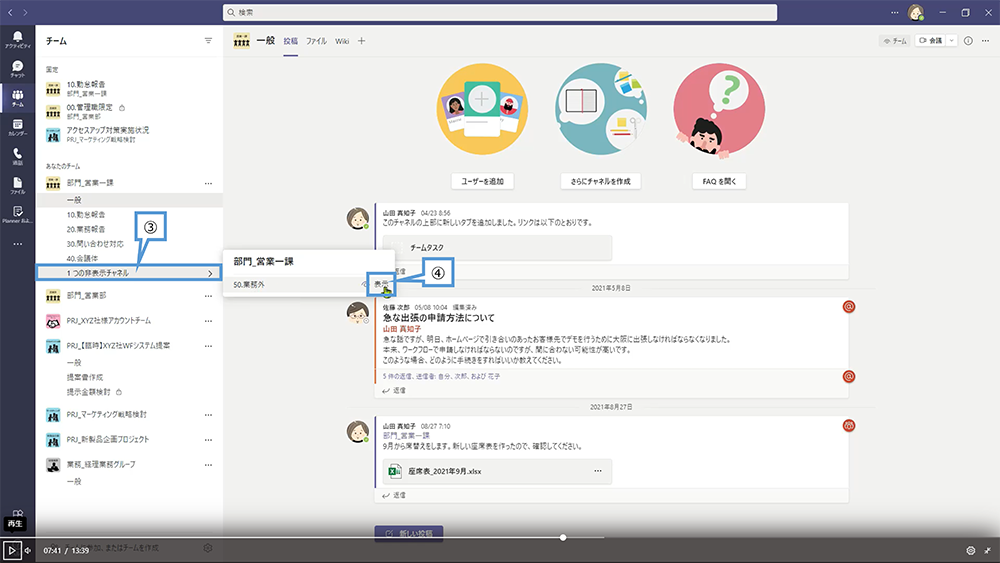Open the Calendar app
This screenshot has height=563, width=1000.
pyautogui.click(x=17, y=127)
